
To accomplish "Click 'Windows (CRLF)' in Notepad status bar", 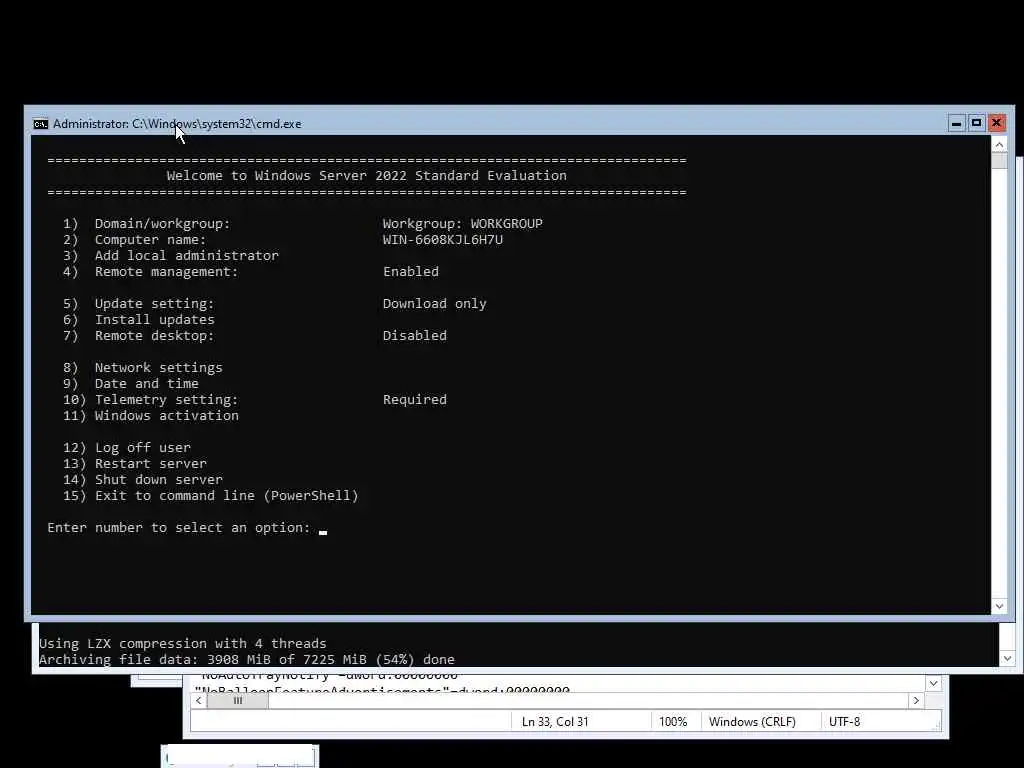I will click(752, 722).
